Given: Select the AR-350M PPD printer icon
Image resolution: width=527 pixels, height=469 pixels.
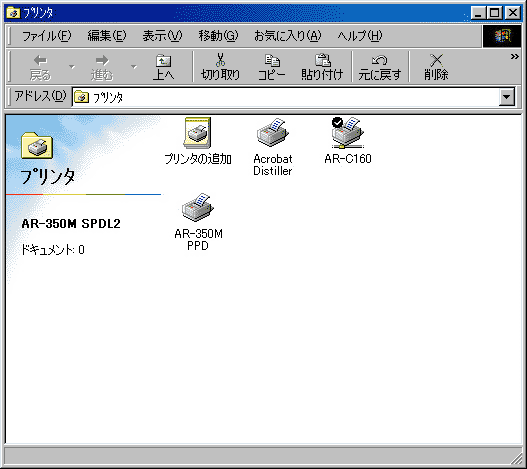Looking at the screenshot, I should tap(198, 207).
